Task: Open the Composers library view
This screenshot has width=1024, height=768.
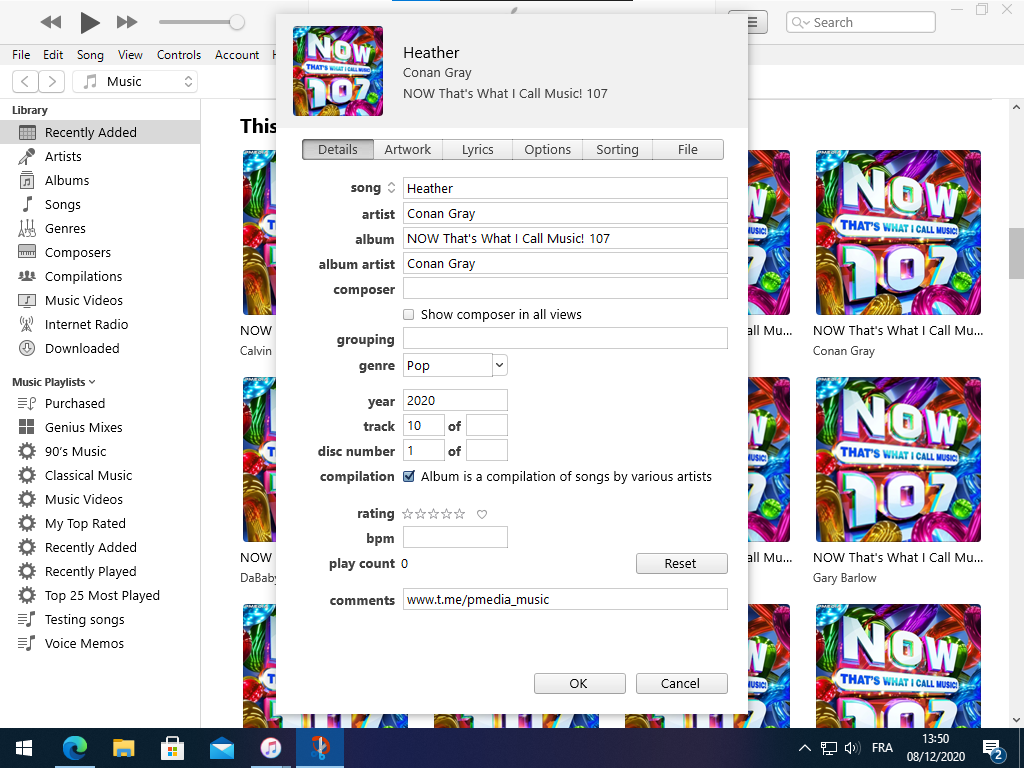Action: coord(100,252)
